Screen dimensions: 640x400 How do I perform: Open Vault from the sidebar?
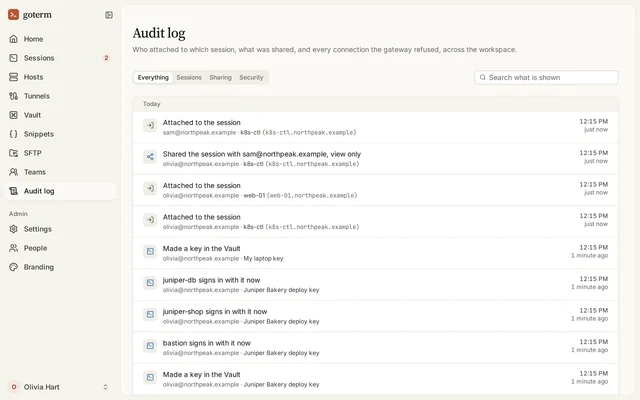(32, 115)
